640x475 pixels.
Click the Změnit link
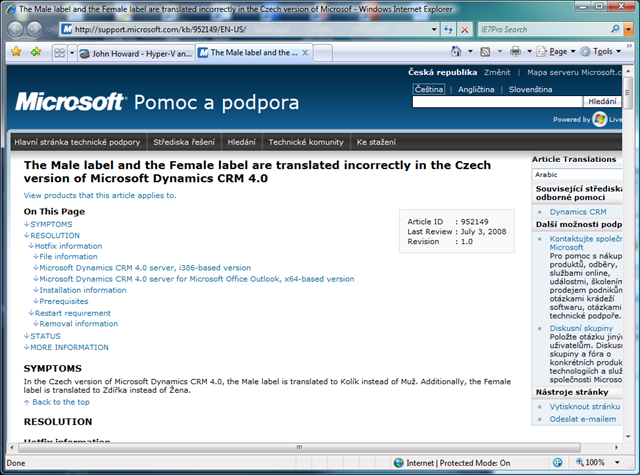pos(497,72)
